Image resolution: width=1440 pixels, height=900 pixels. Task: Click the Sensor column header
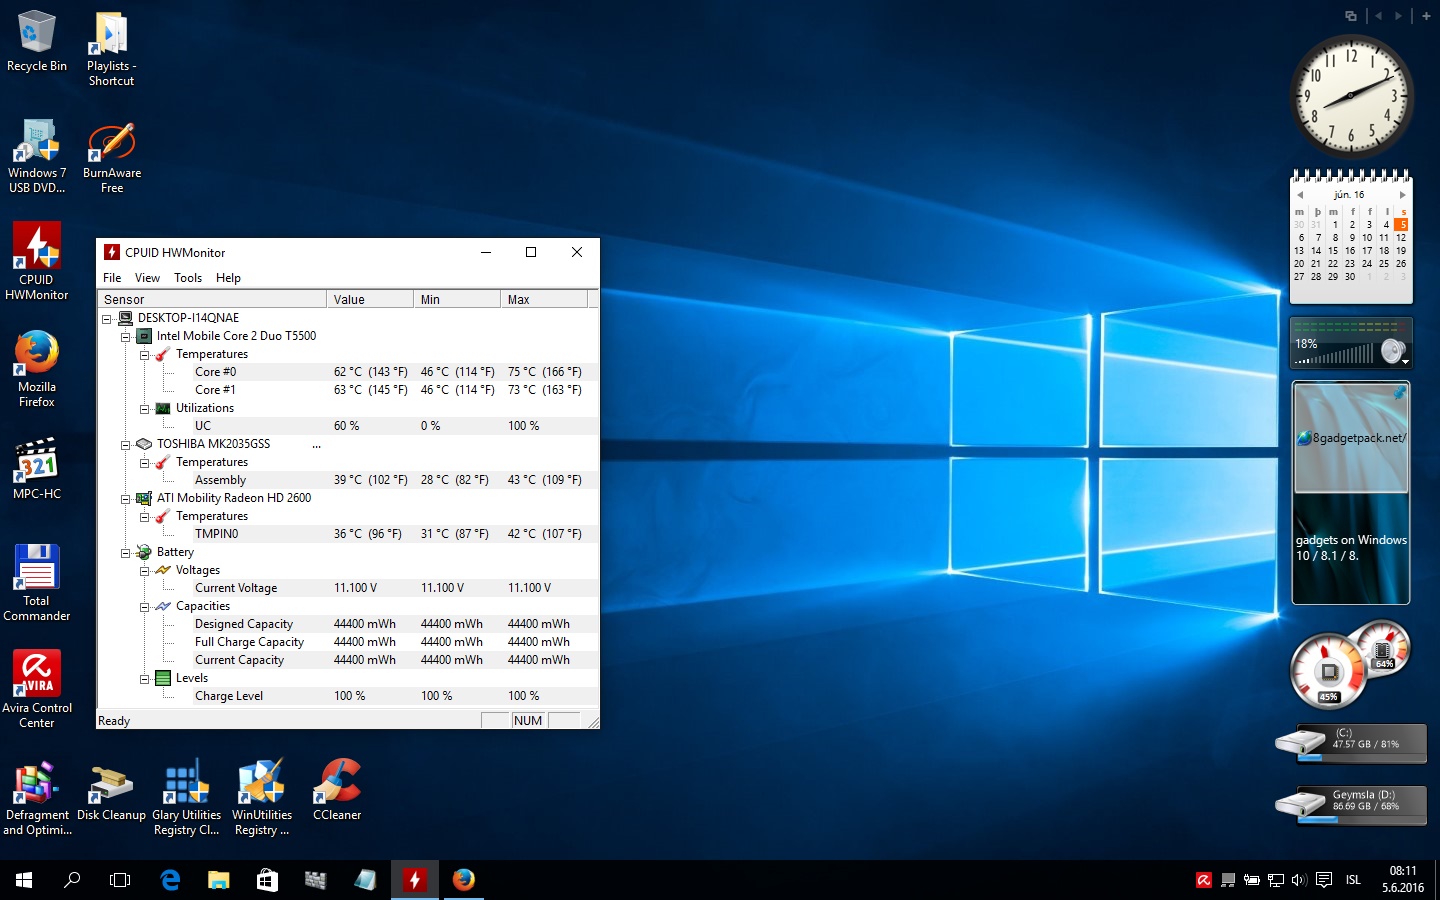click(212, 300)
